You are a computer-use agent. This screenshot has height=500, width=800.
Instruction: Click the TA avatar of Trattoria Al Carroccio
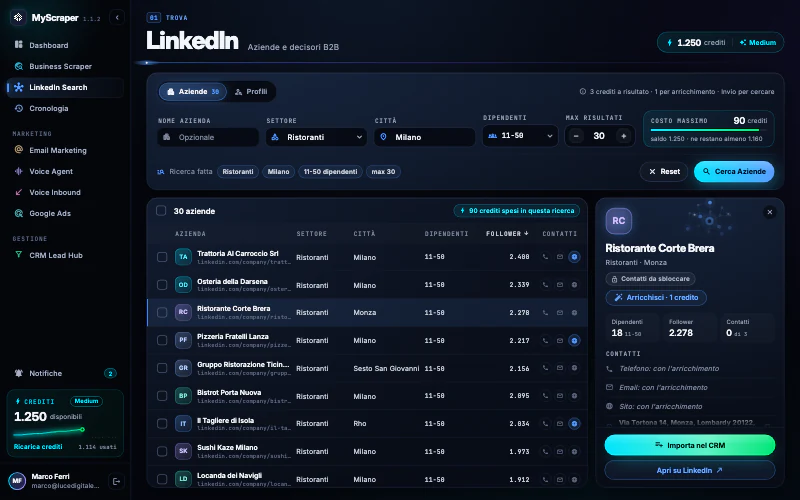(183, 257)
